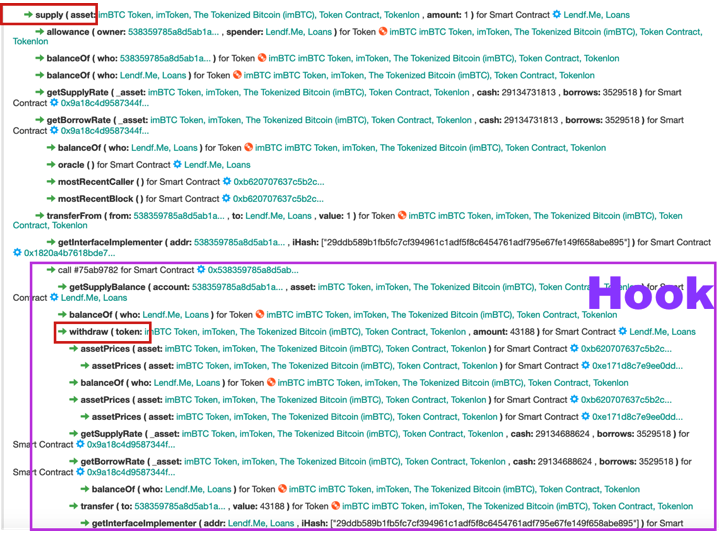The height and width of the screenshot is (533, 719).
Task: Expand the transferFrom call arrow
Action: point(40,215)
